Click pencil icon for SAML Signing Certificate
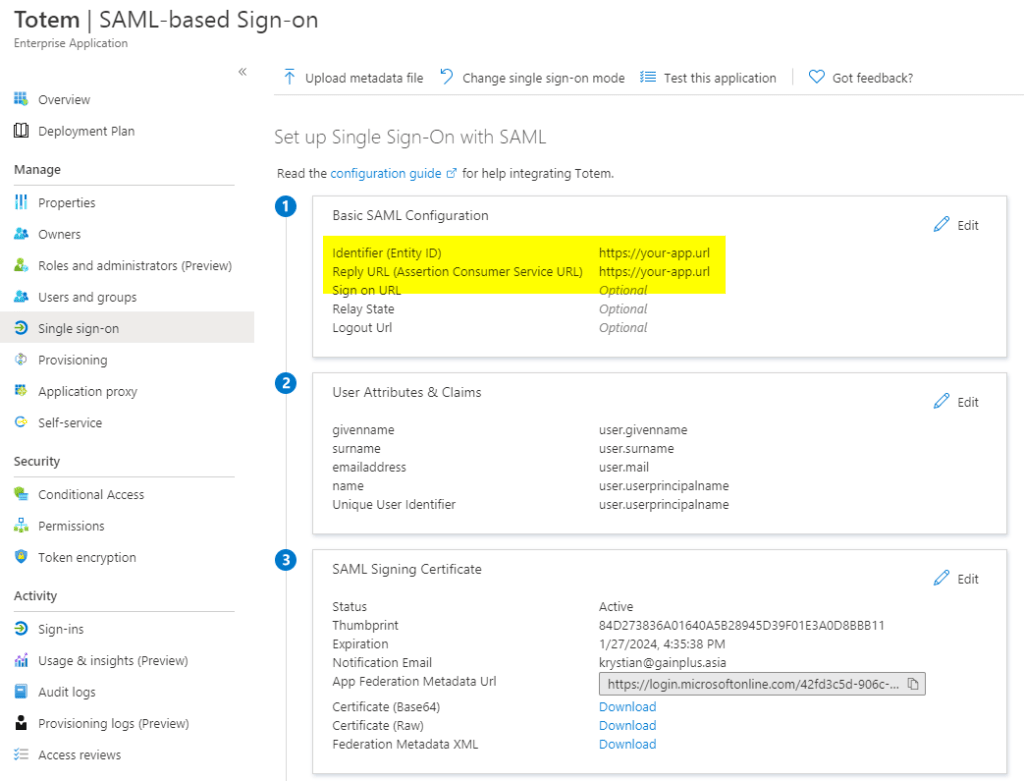1024x781 pixels. coord(941,579)
